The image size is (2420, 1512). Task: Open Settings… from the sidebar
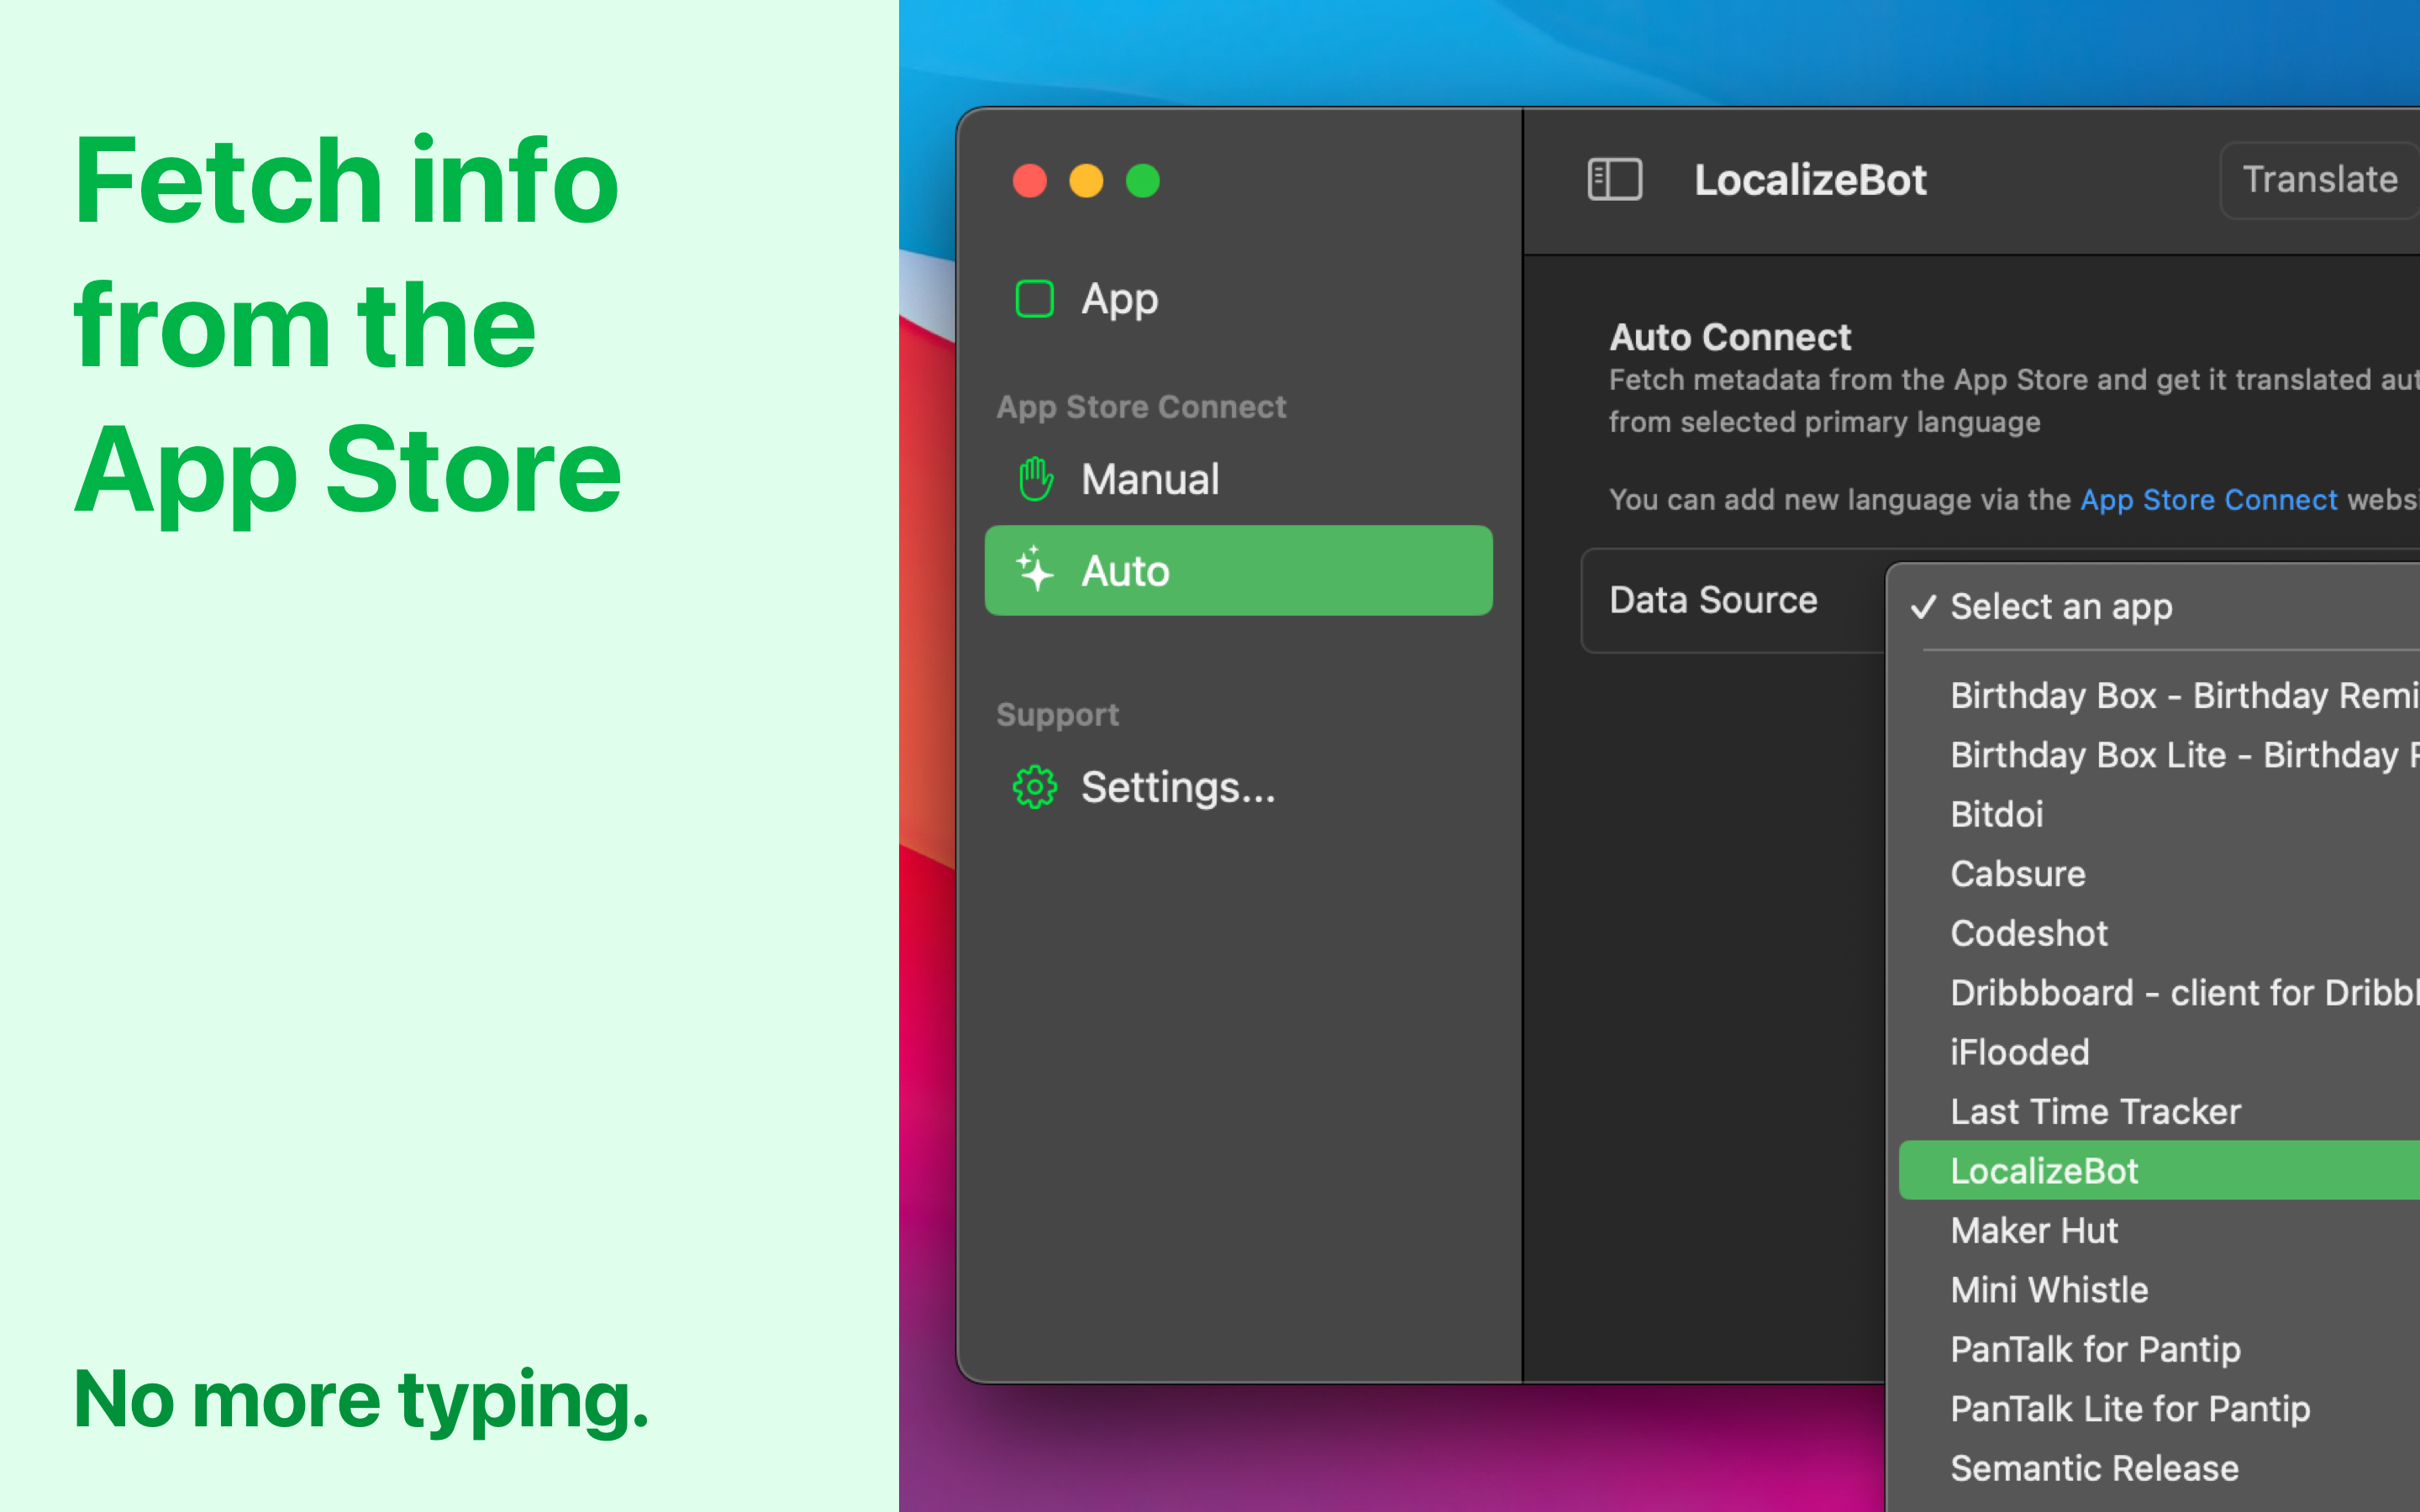tap(1238, 787)
